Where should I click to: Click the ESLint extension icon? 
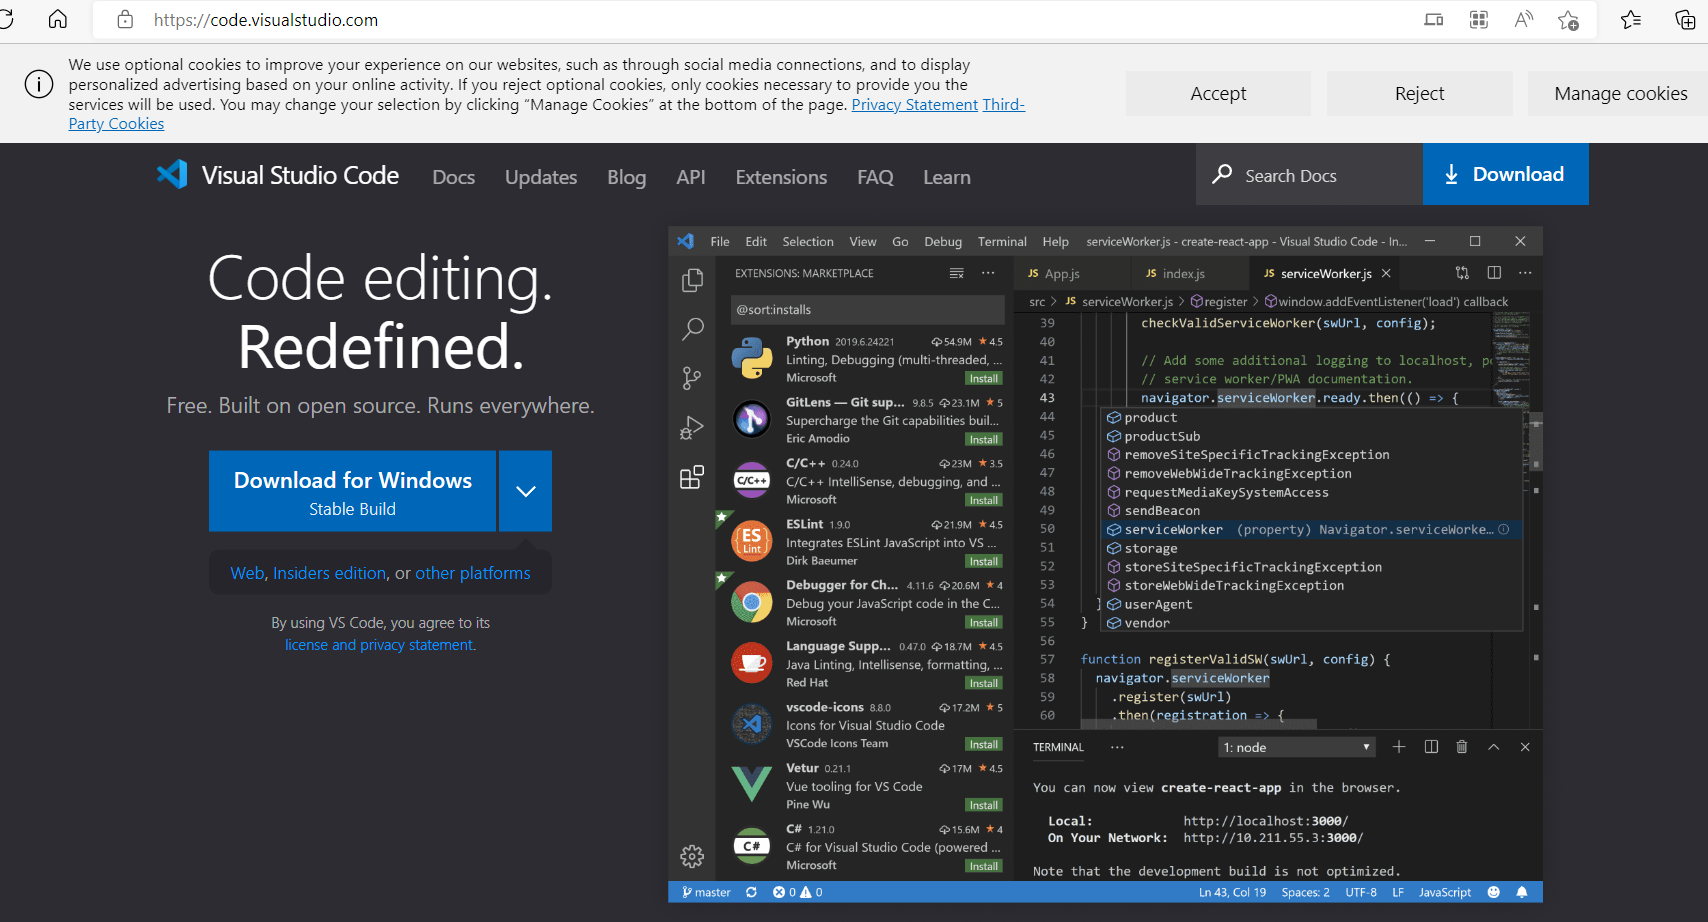point(752,541)
